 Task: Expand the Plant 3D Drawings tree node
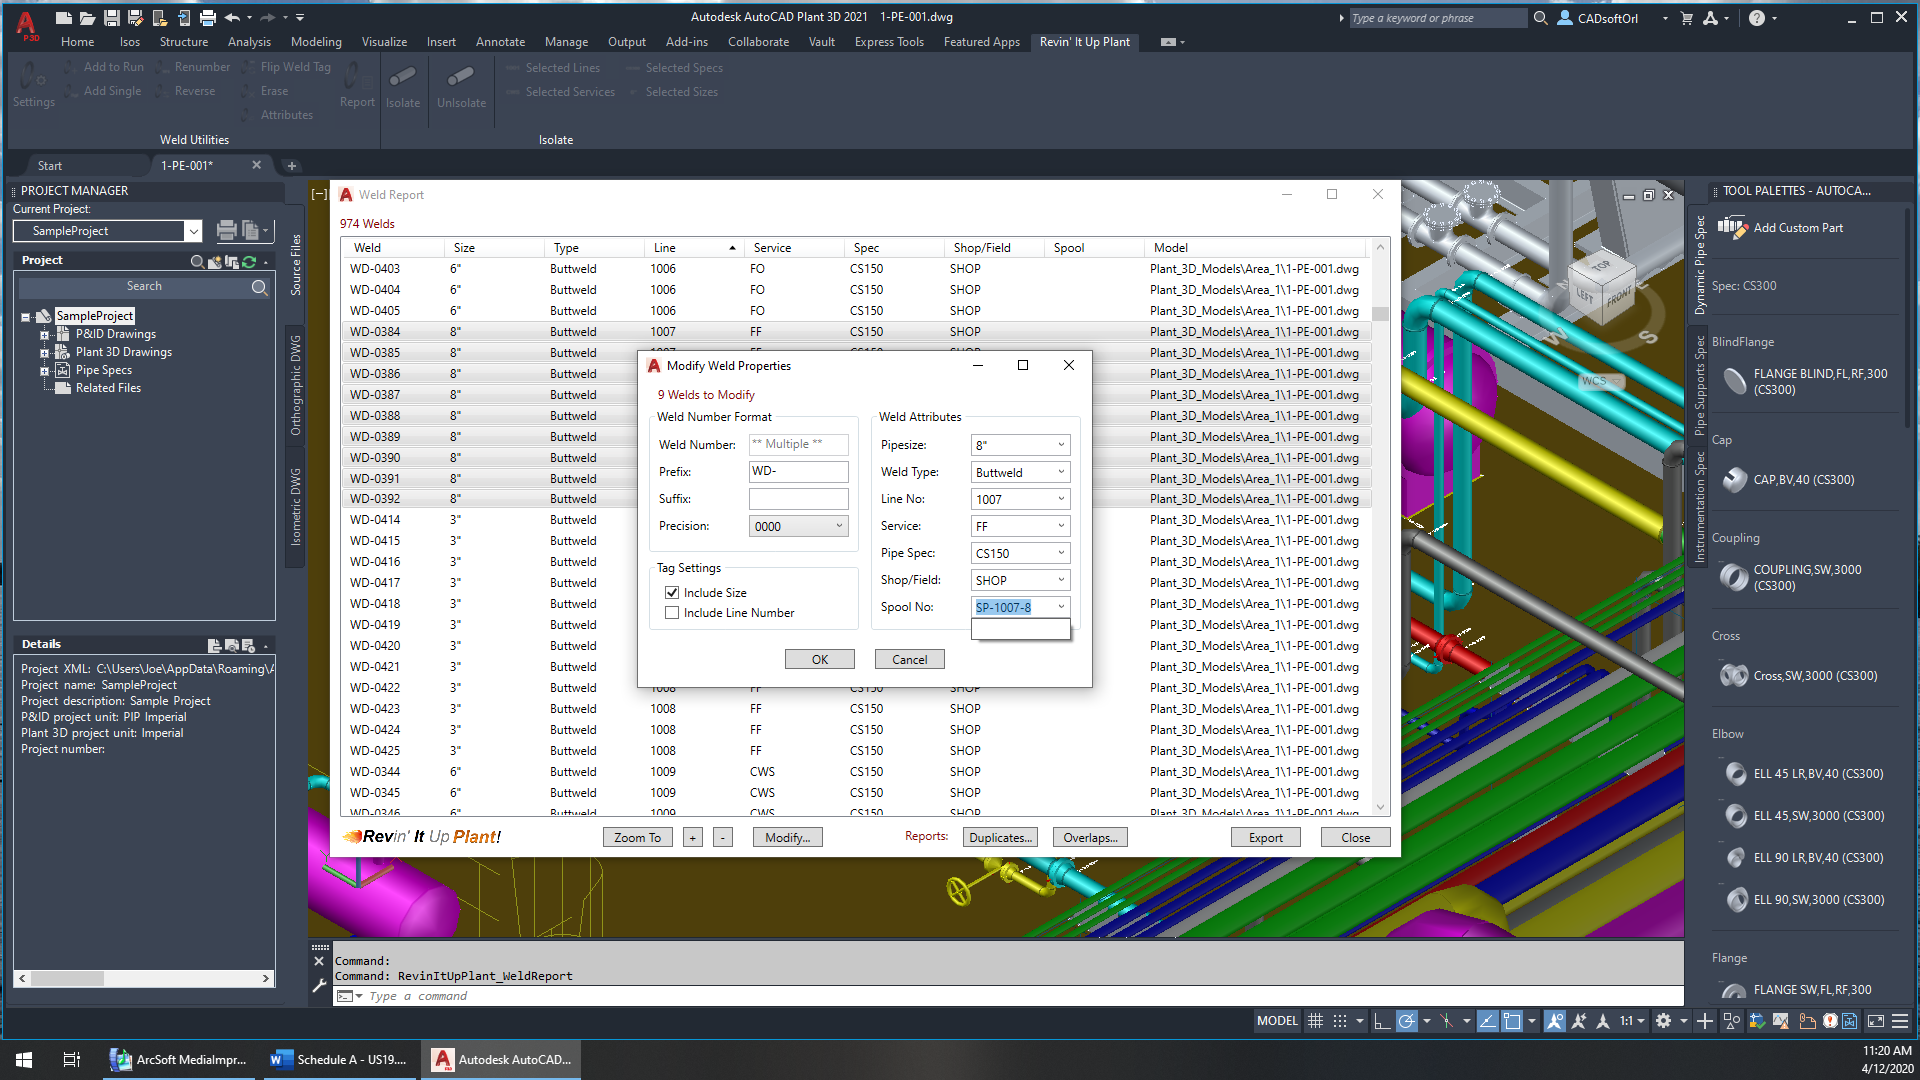[x=44, y=352]
